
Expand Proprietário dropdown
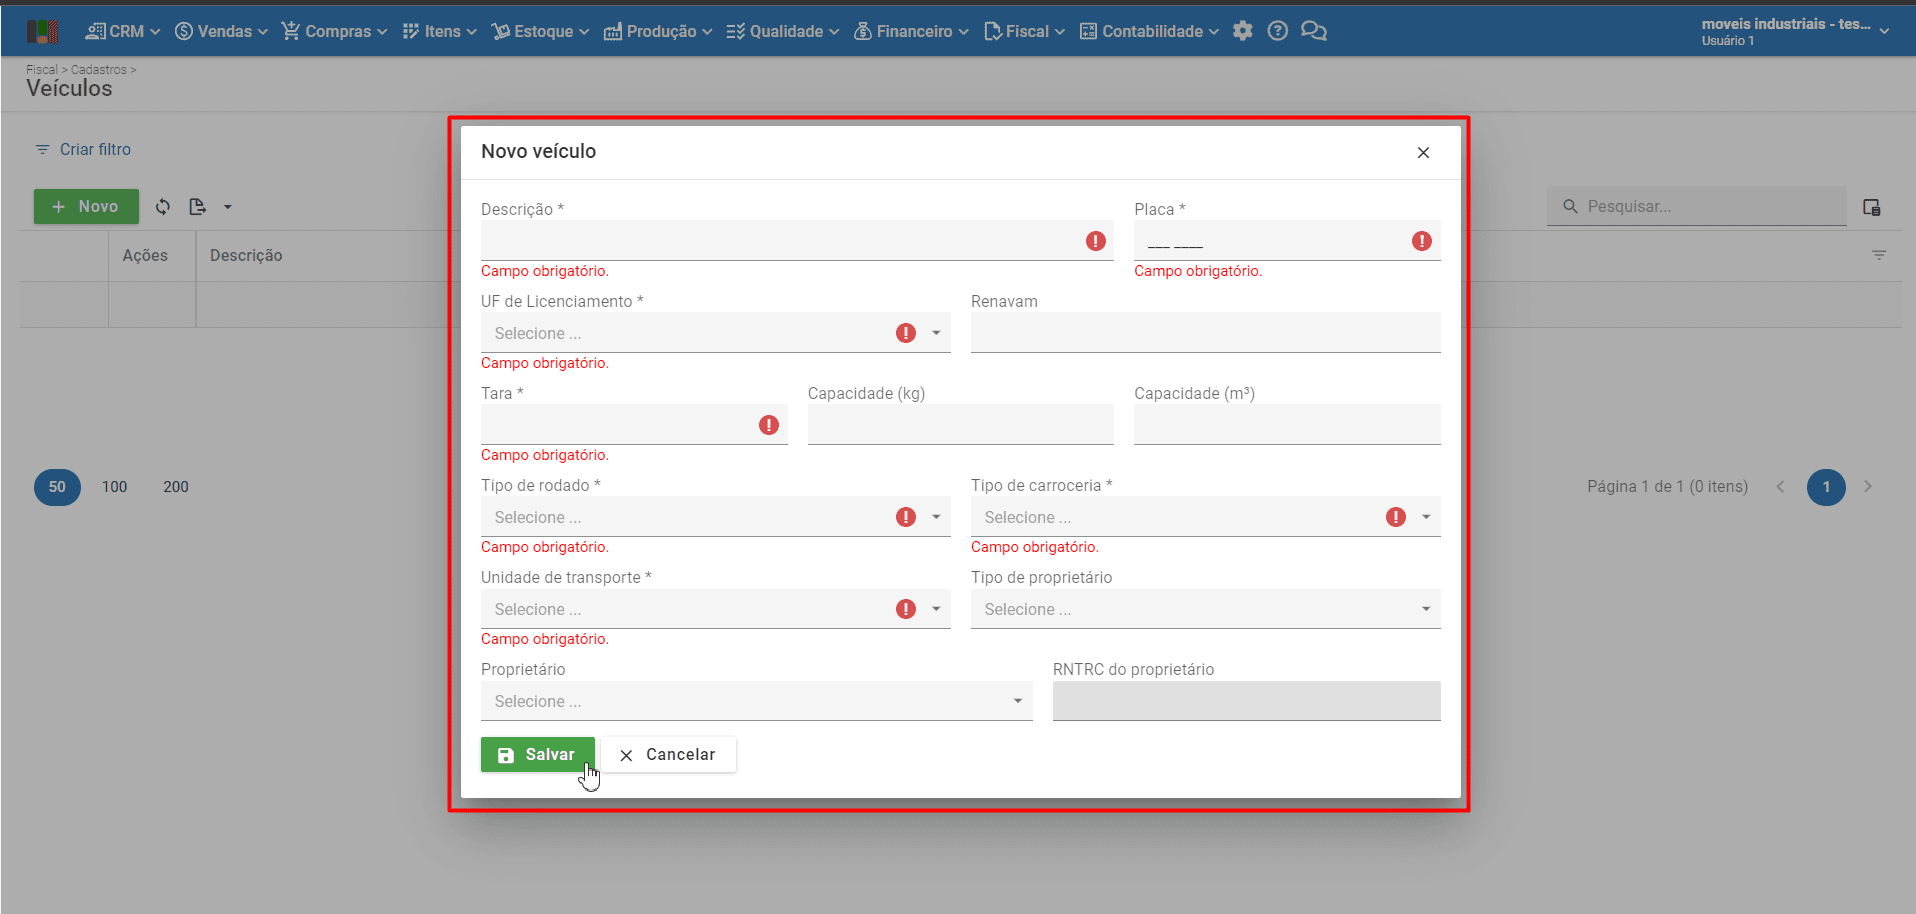[1018, 701]
